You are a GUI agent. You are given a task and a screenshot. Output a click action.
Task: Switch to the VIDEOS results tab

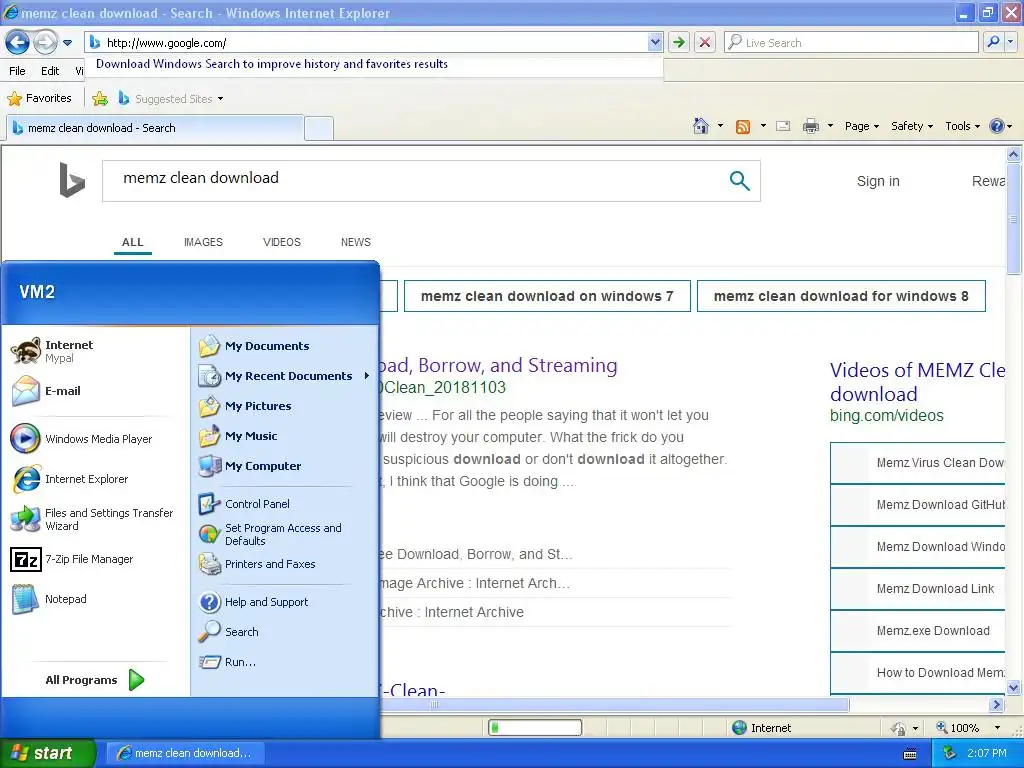point(281,242)
